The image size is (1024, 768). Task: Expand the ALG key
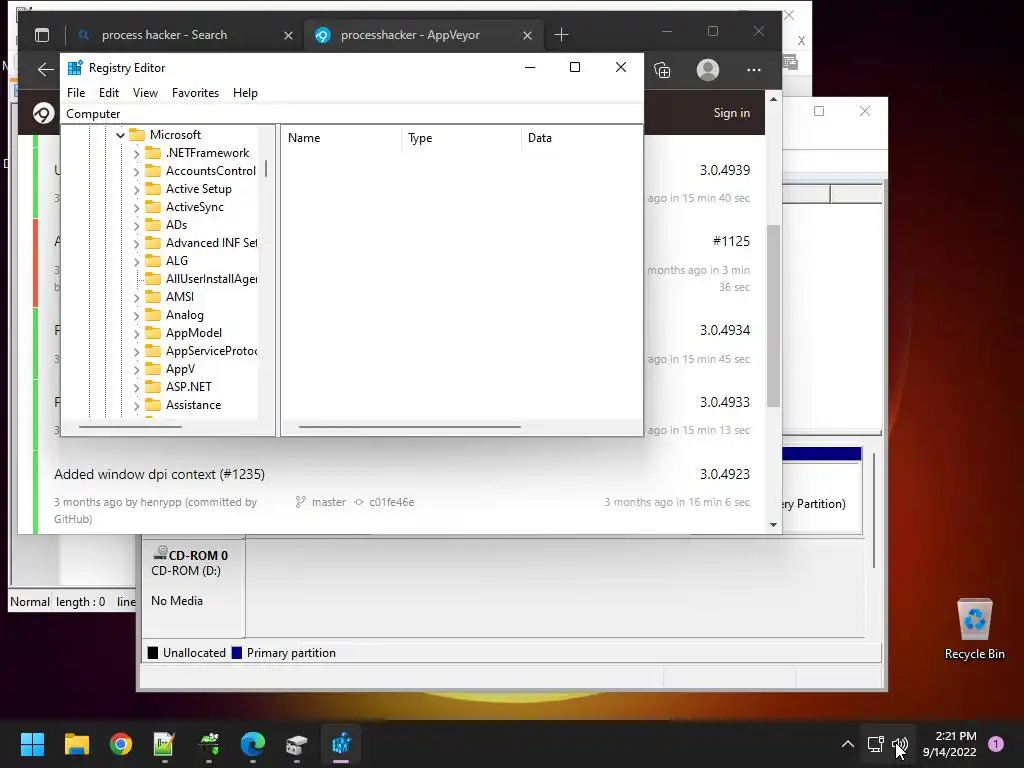(x=136, y=261)
